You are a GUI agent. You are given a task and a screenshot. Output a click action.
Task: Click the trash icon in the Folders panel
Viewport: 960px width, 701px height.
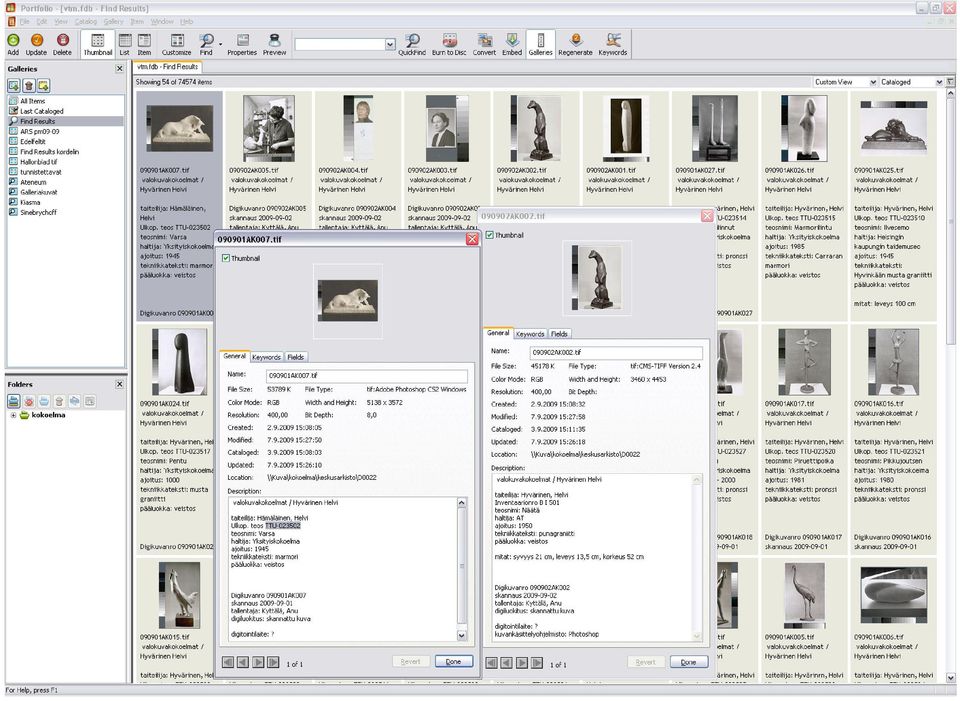click(59, 402)
